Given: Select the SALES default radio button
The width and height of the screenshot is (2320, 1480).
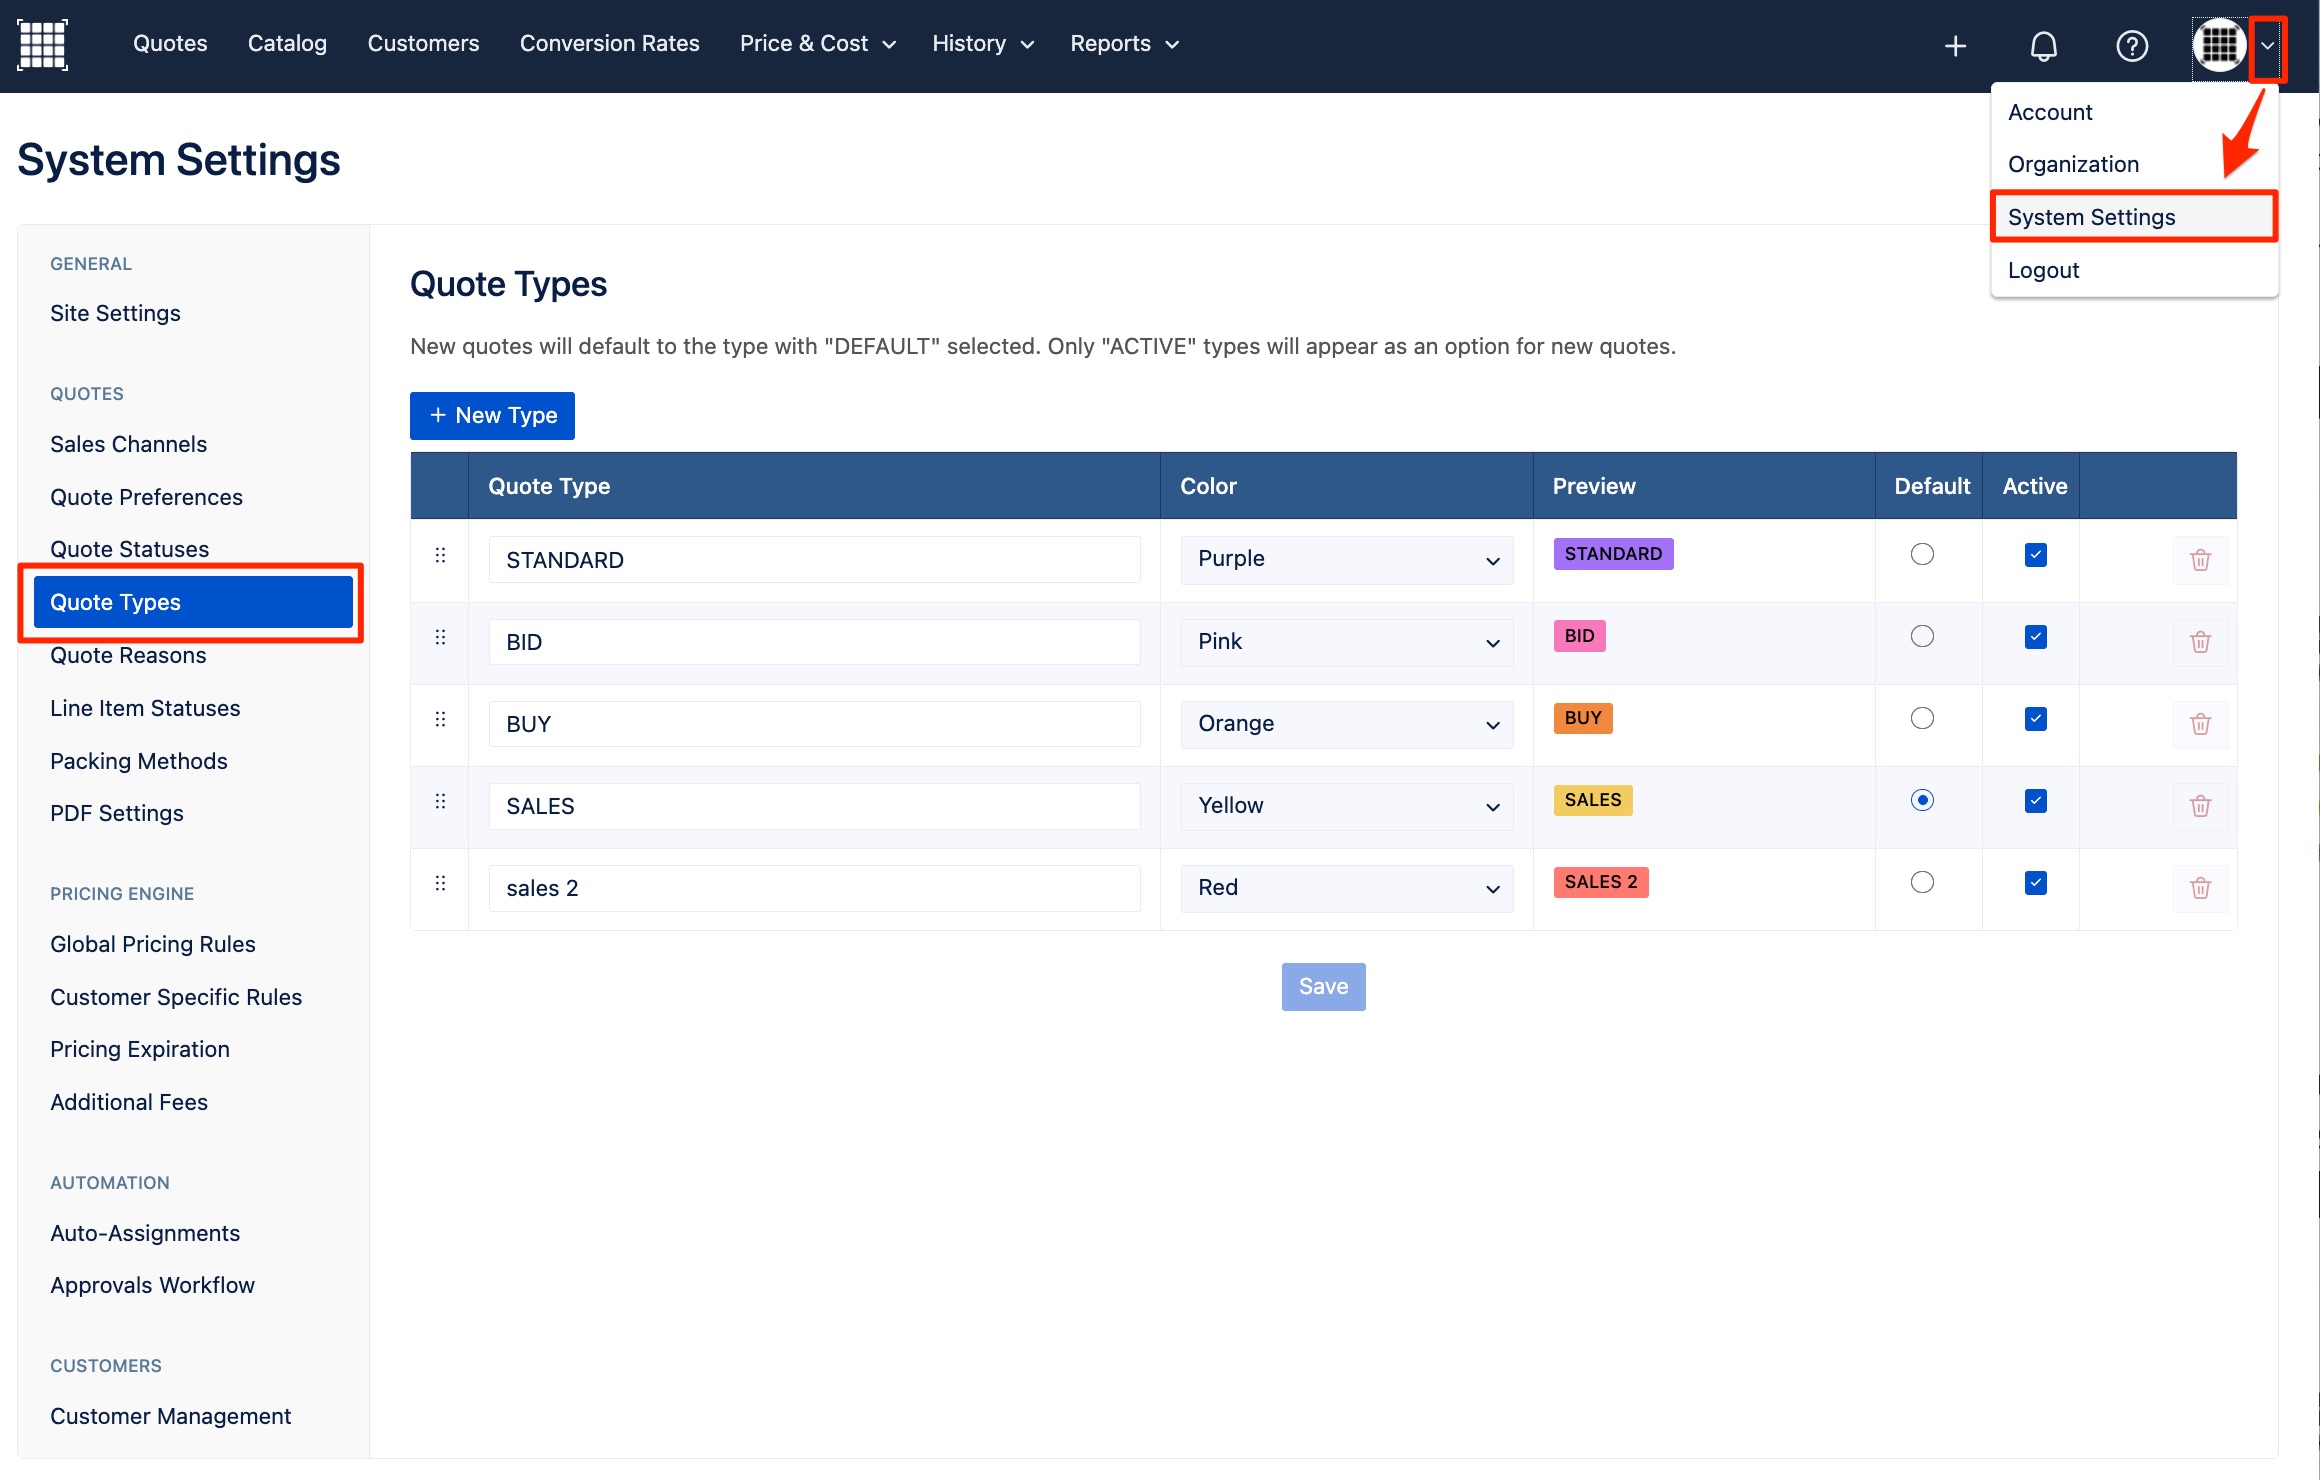Looking at the screenshot, I should (1922, 800).
